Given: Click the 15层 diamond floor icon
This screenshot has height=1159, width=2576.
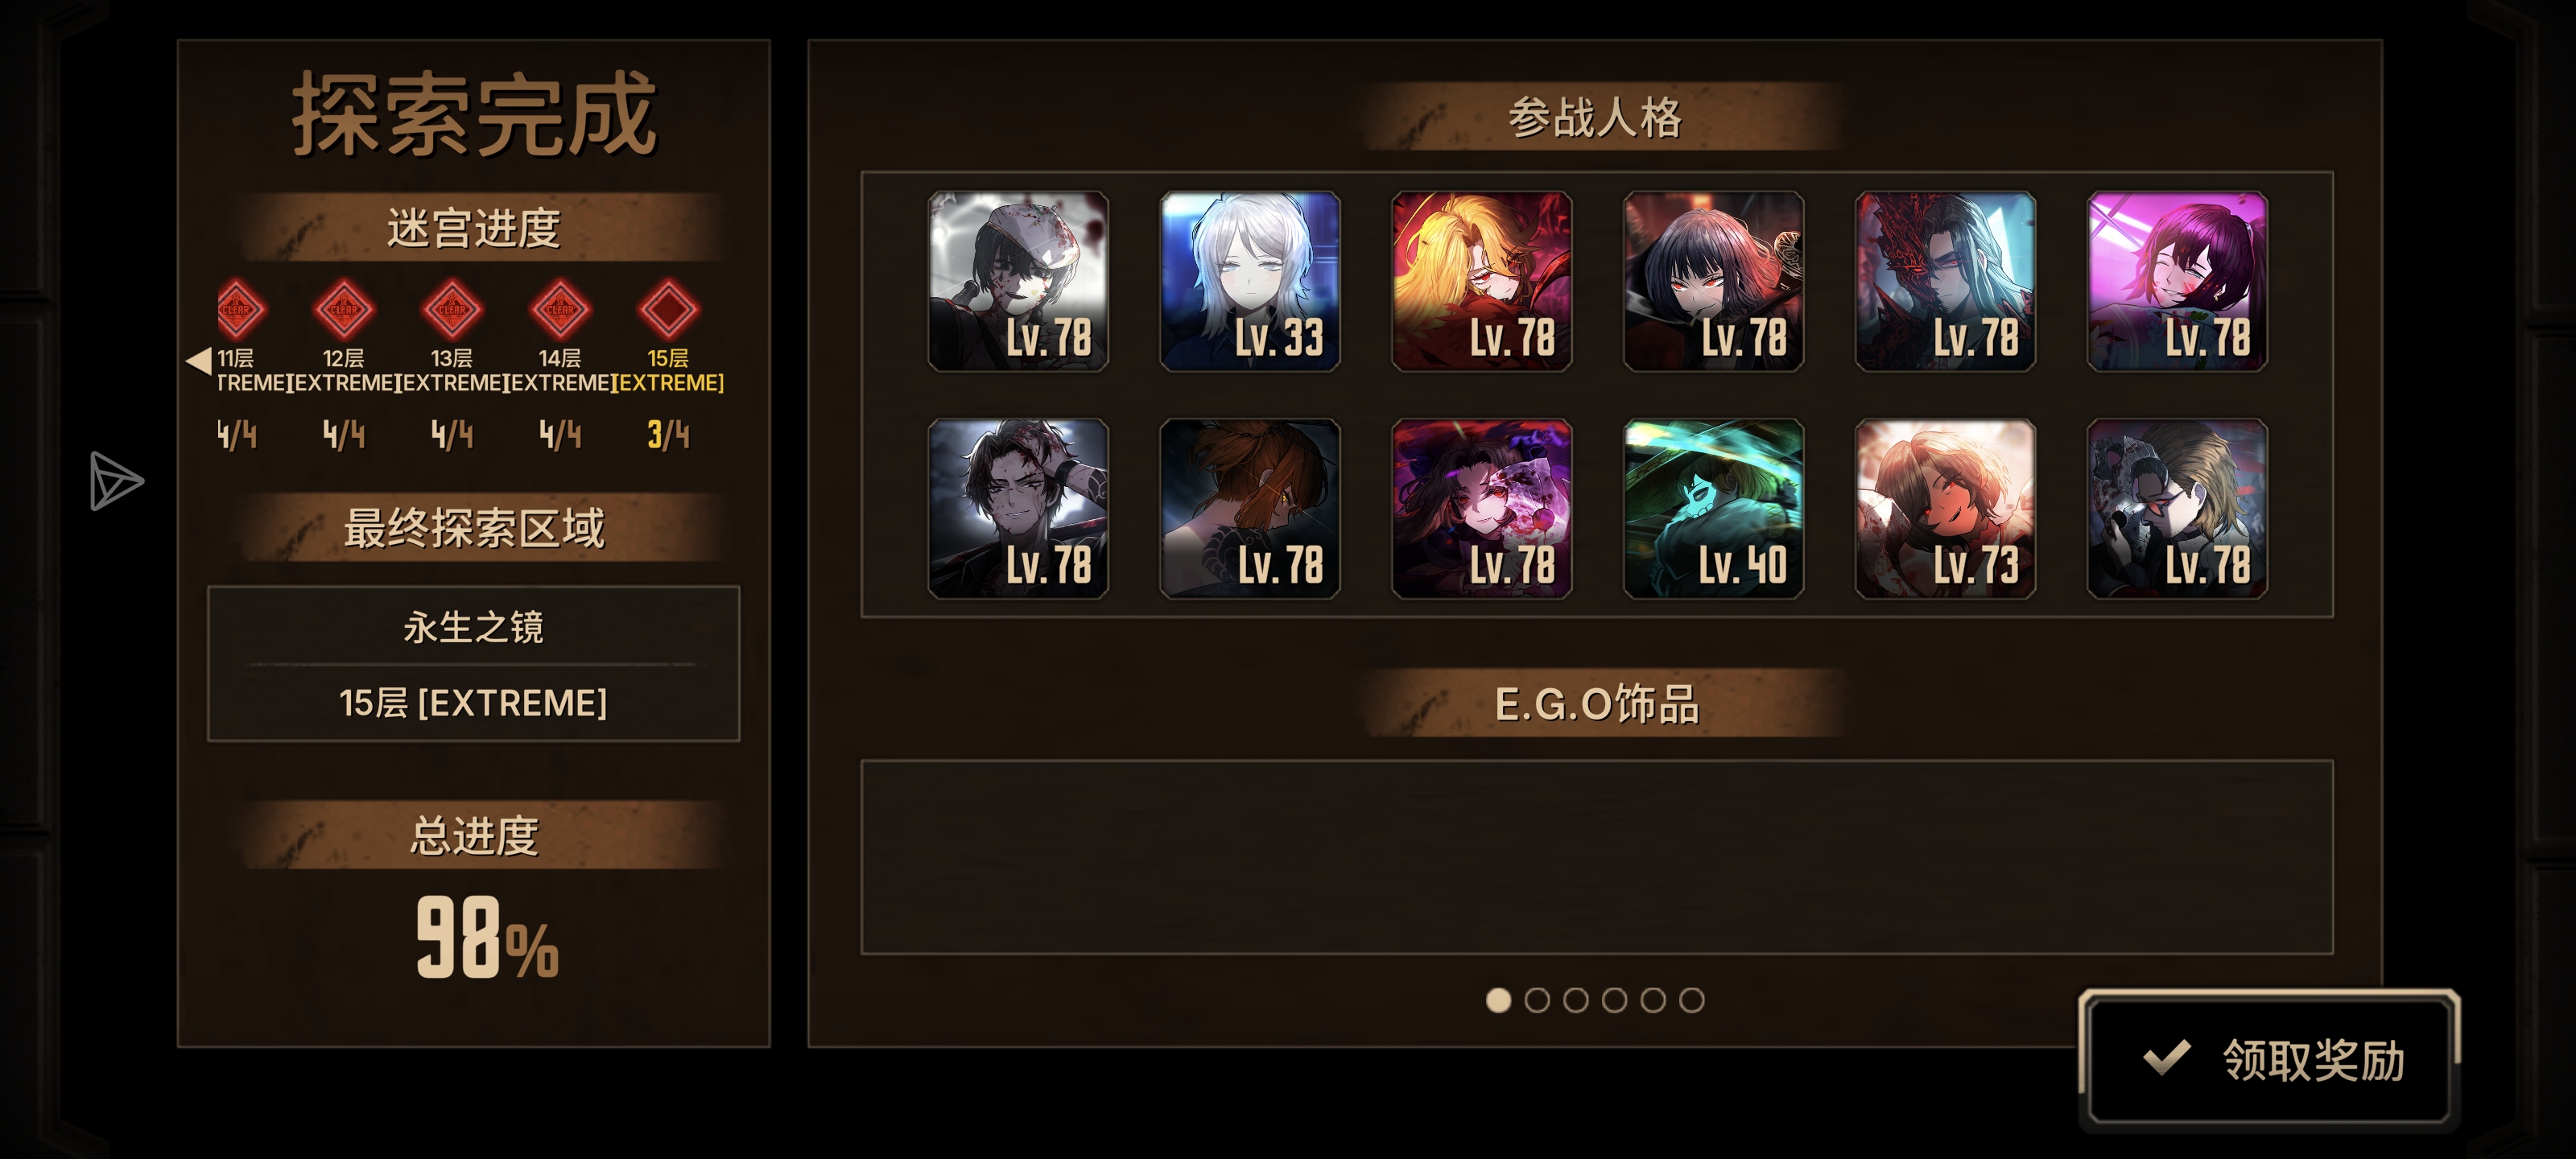Looking at the screenshot, I should click(x=668, y=309).
